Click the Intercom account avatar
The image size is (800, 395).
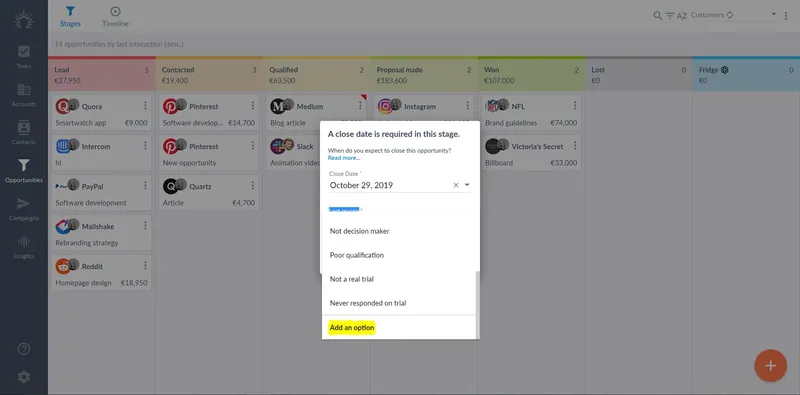tap(63, 146)
